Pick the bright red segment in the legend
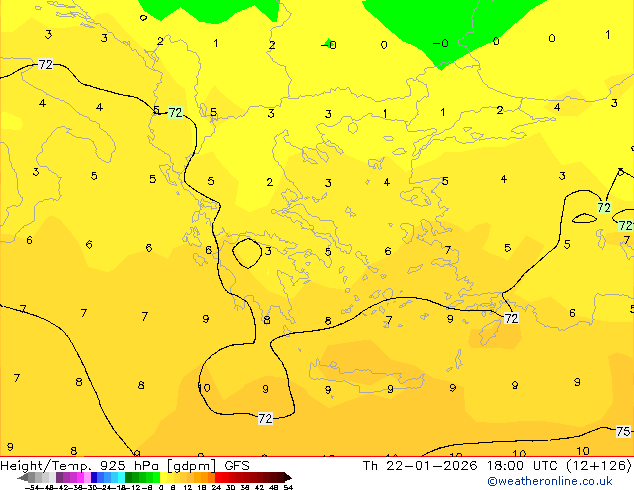The image size is (634, 490). (x=218, y=477)
